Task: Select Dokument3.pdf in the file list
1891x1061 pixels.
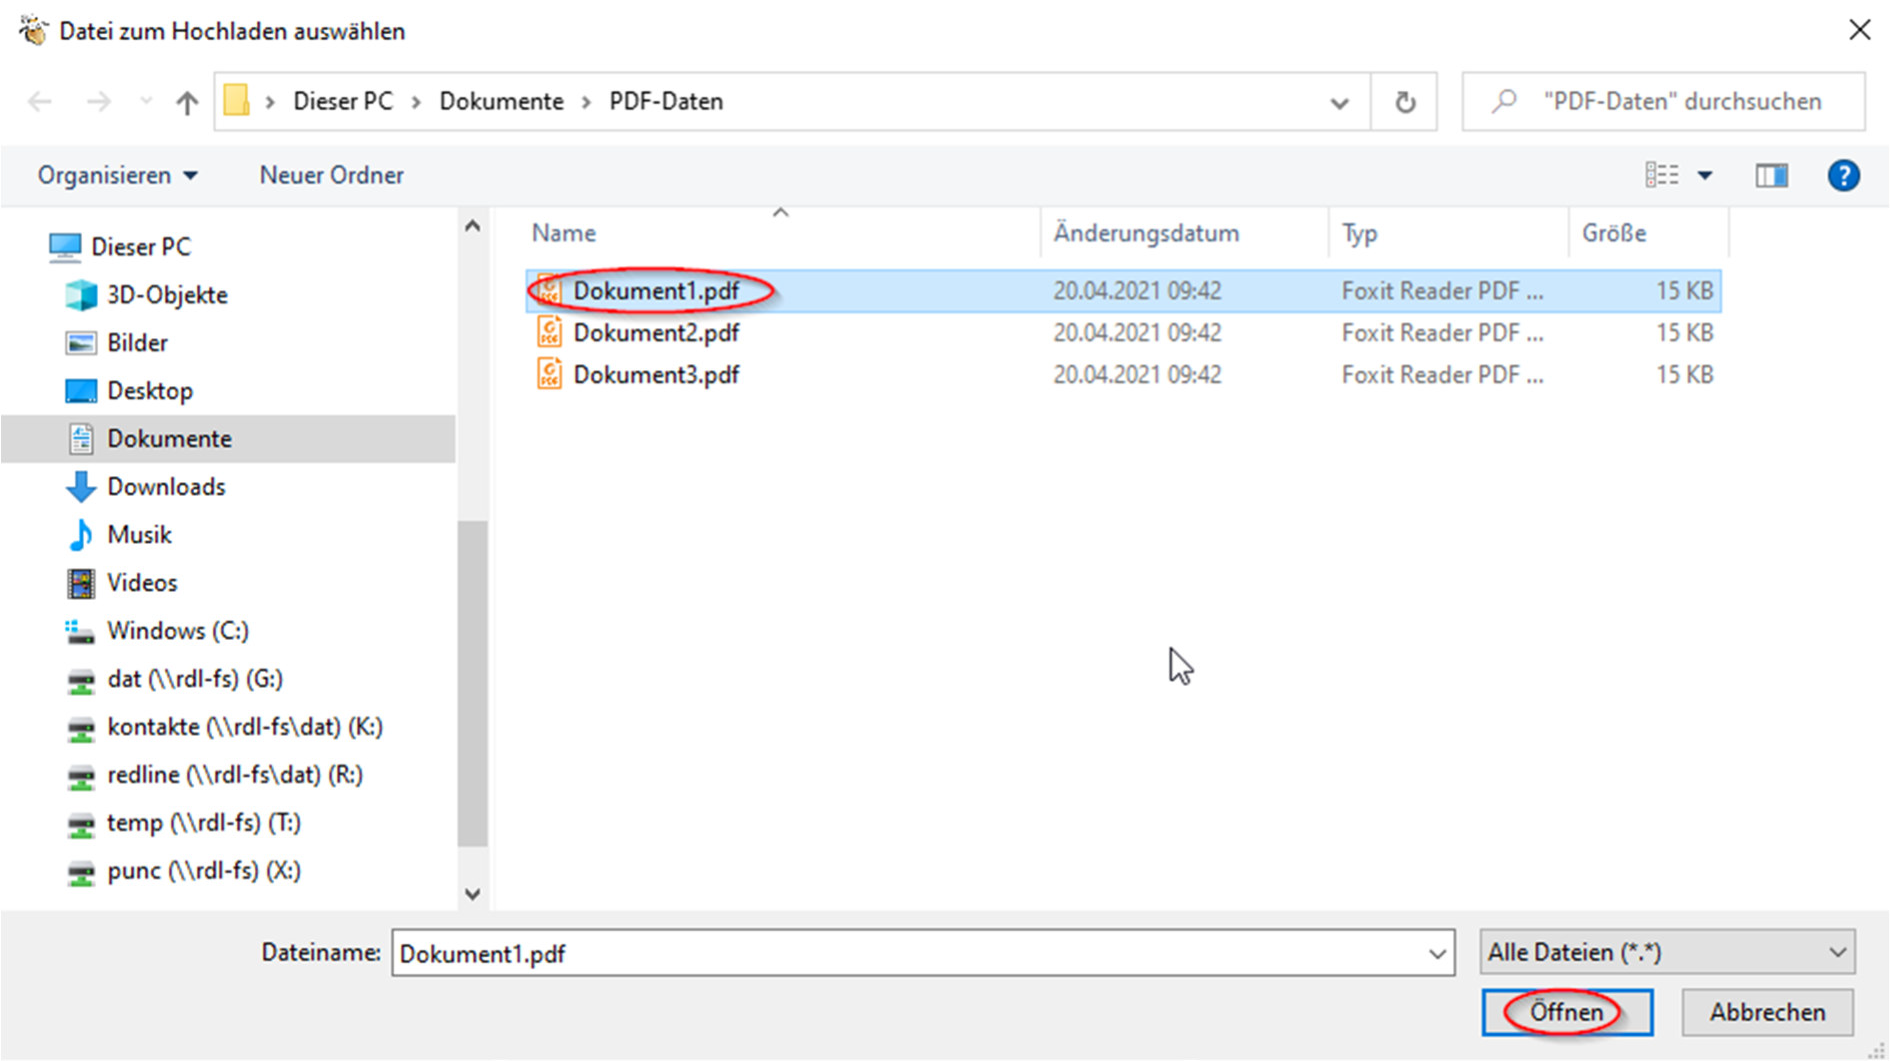Action: (656, 375)
